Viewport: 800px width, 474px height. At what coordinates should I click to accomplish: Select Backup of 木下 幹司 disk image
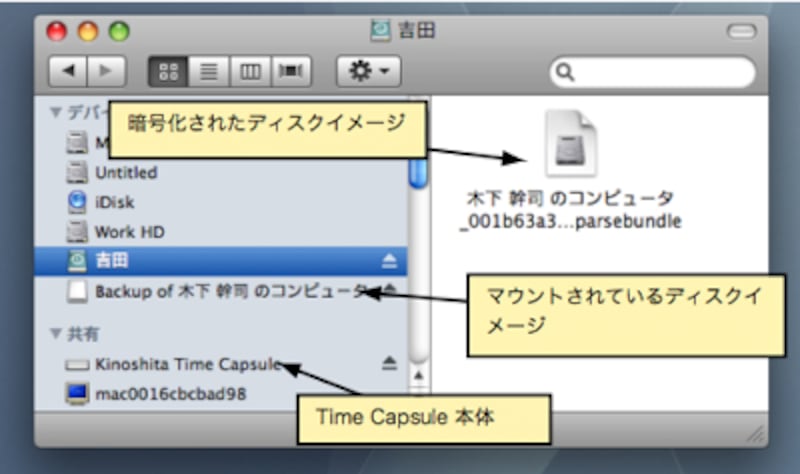tap(223, 291)
